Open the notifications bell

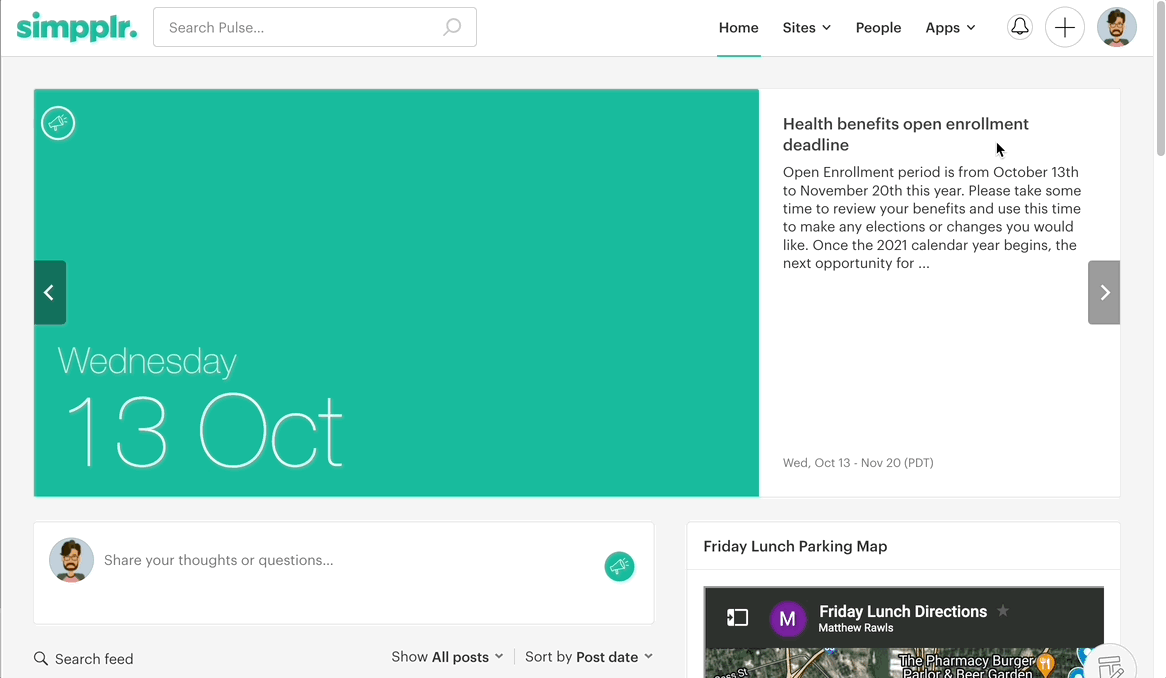[1019, 27]
